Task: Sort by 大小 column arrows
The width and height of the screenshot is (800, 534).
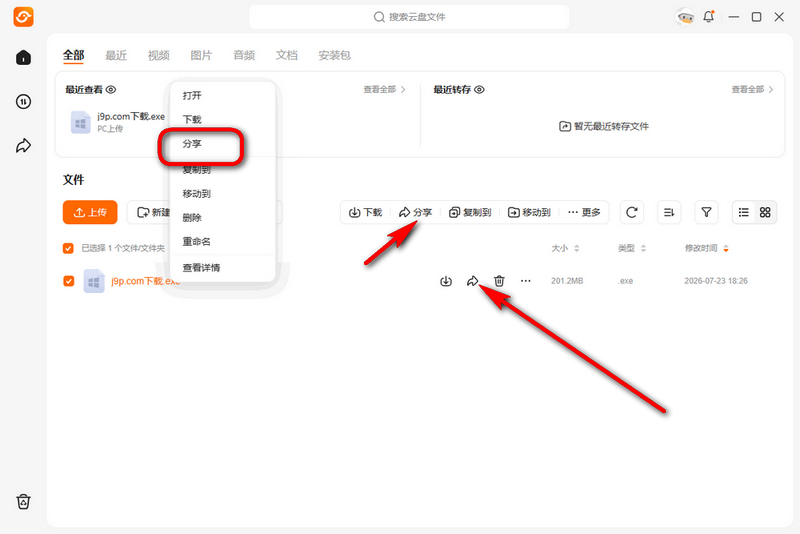Action: (577, 248)
